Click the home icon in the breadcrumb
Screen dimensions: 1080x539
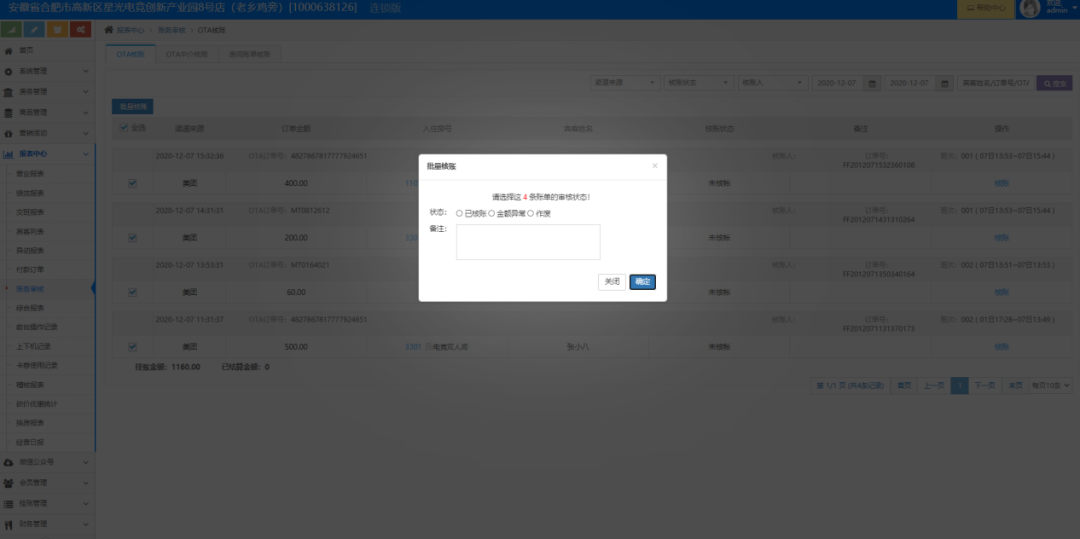[x=108, y=30]
